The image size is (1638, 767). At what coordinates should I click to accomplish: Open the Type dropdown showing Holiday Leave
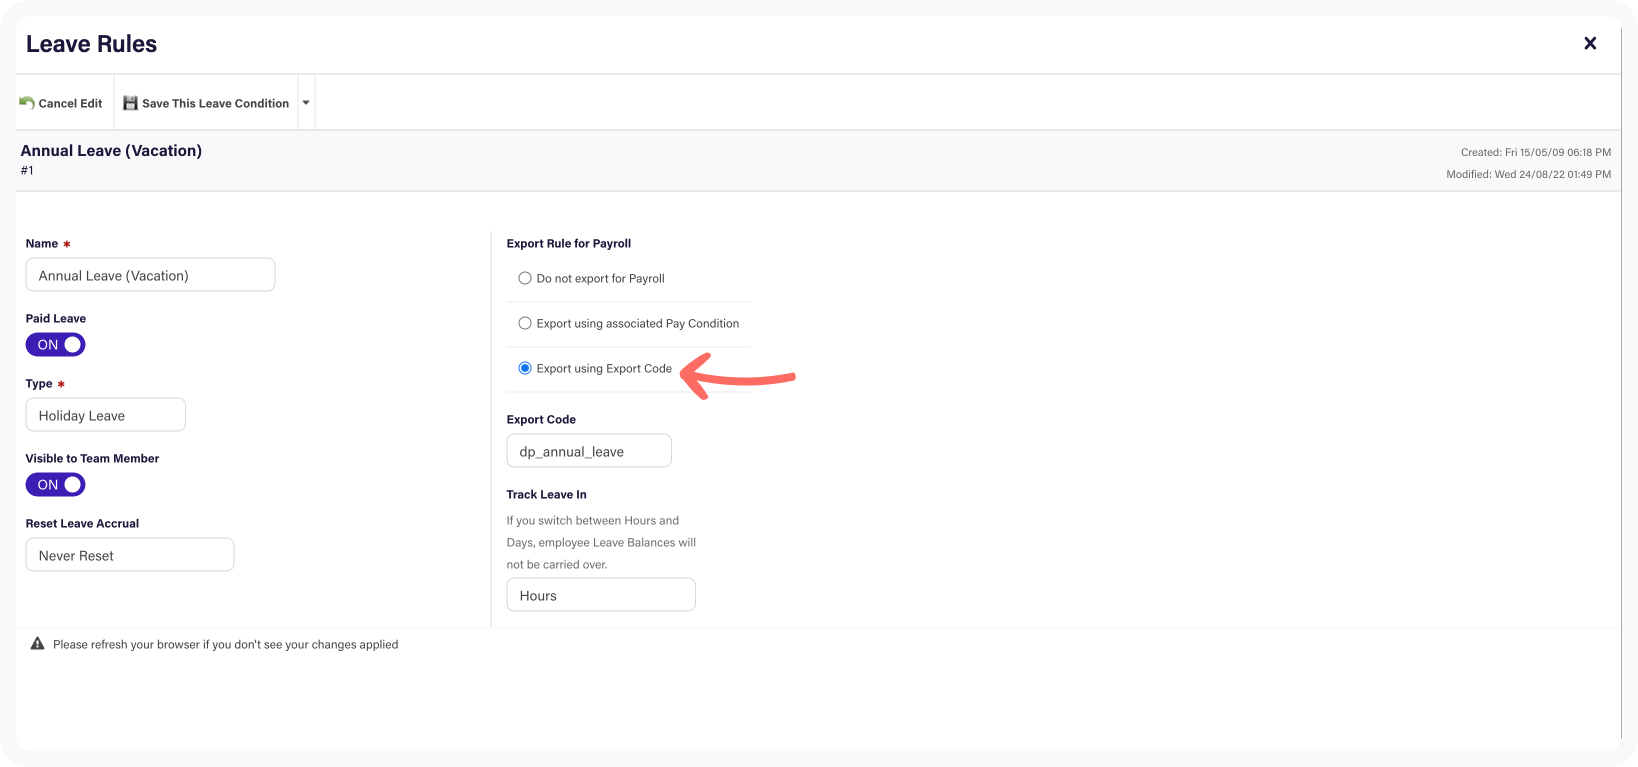tap(106, 415)
